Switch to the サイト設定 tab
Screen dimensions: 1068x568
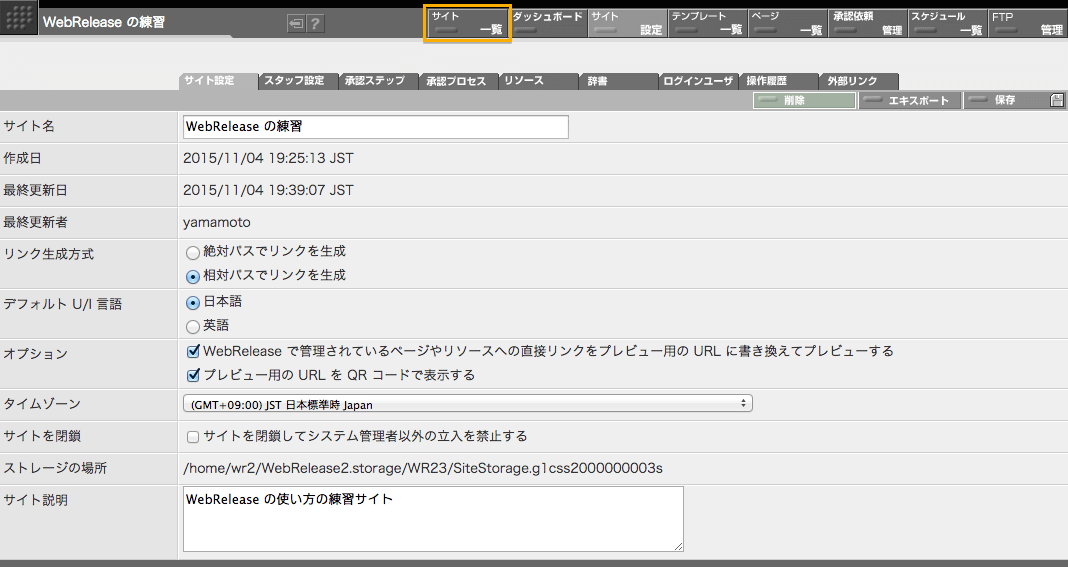coord(218,80)
